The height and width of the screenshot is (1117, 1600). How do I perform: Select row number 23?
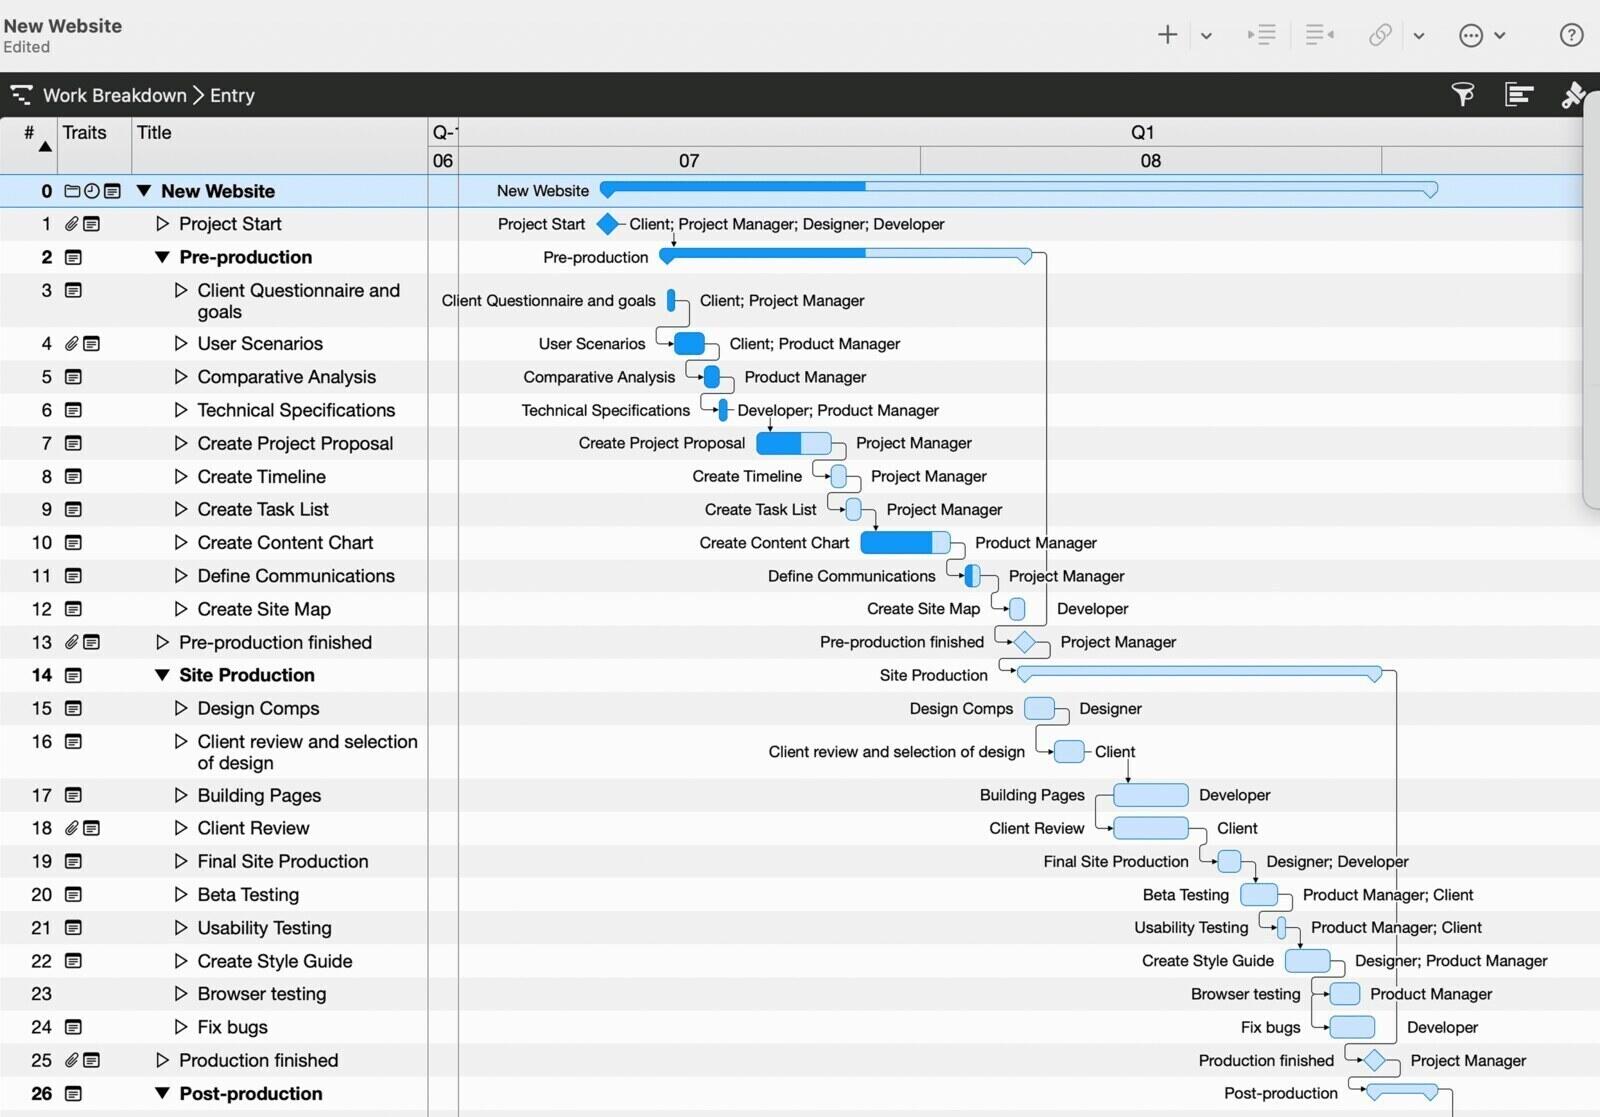pos(42,994)
